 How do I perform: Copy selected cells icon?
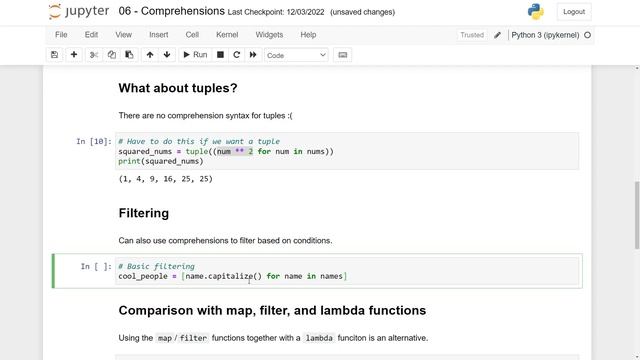[x=111, y=55]
